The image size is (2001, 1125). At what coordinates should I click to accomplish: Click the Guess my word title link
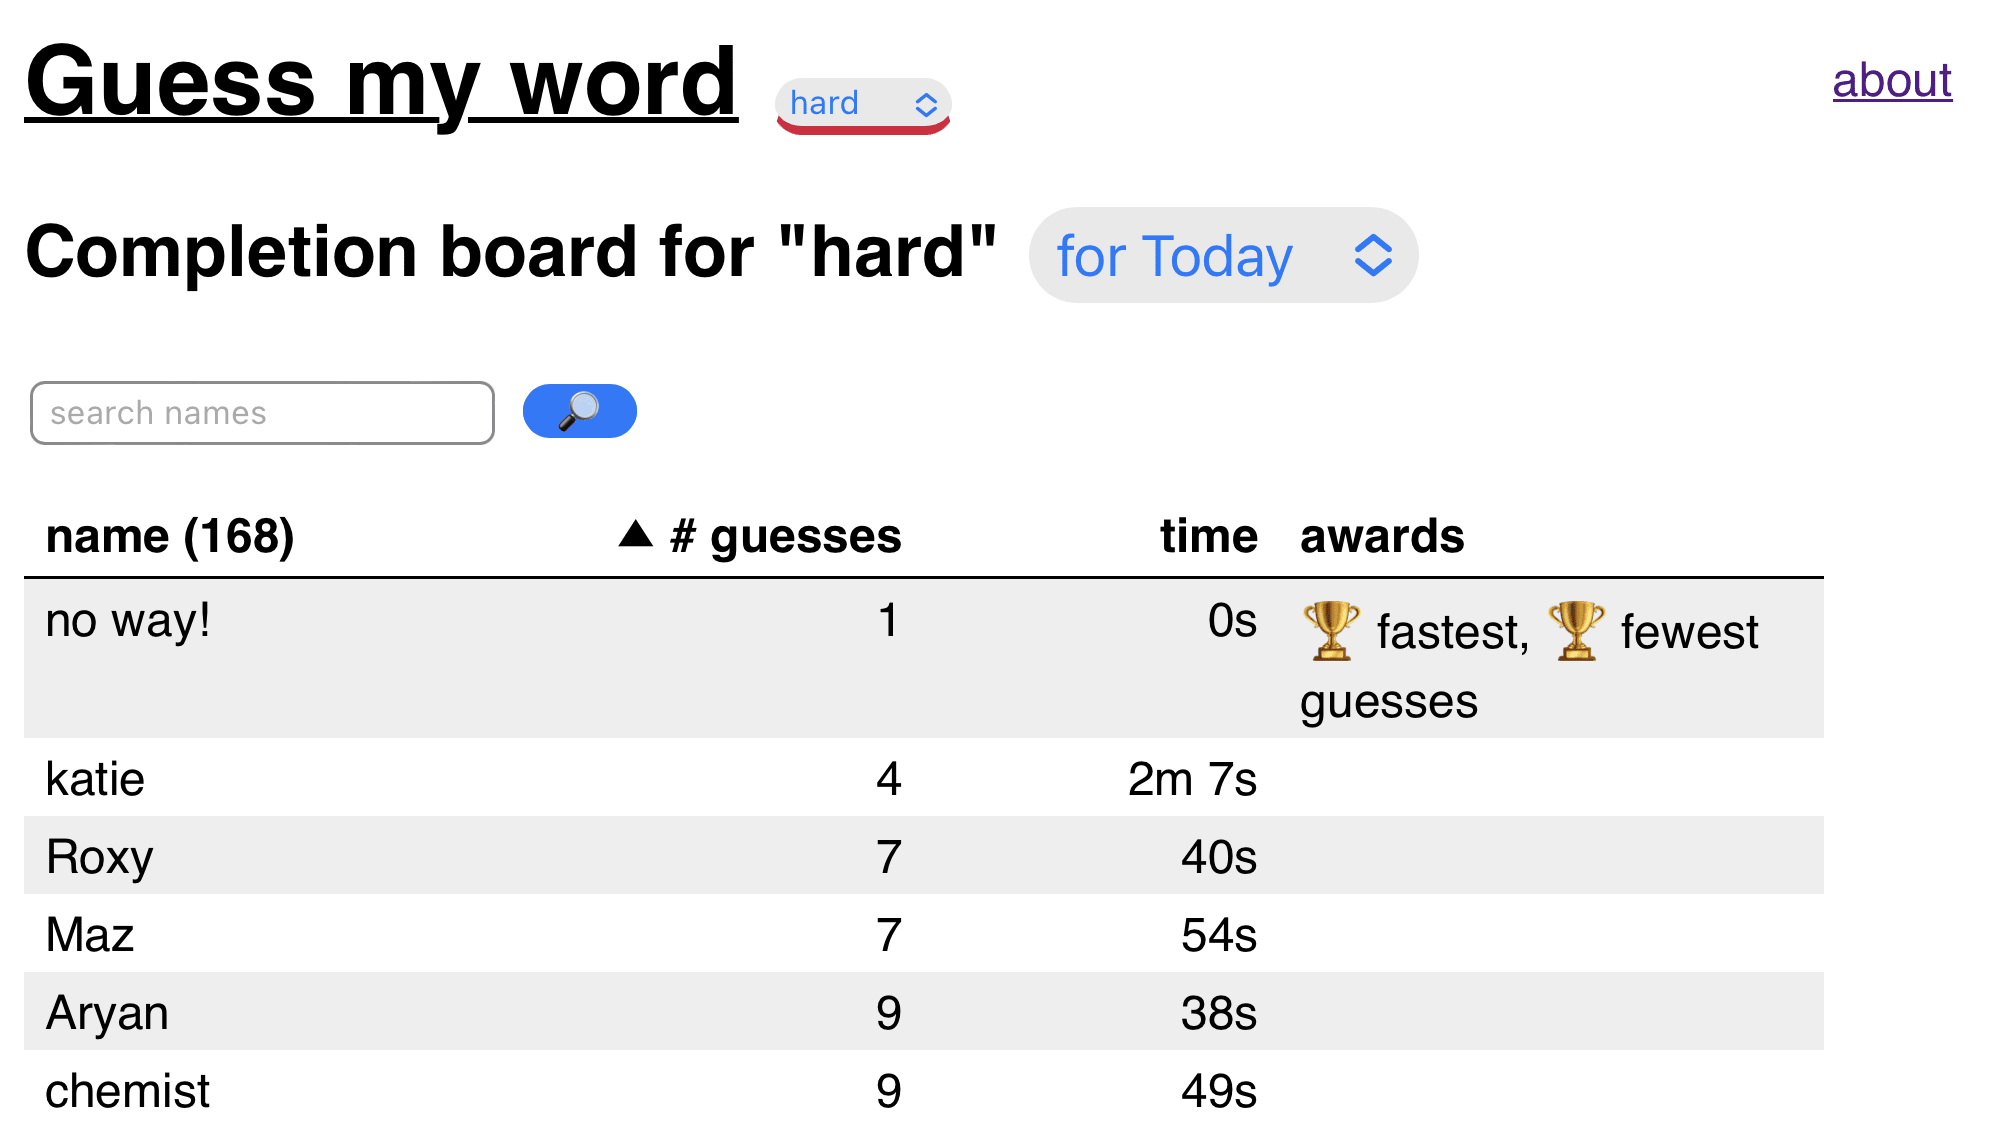(381, 82)
